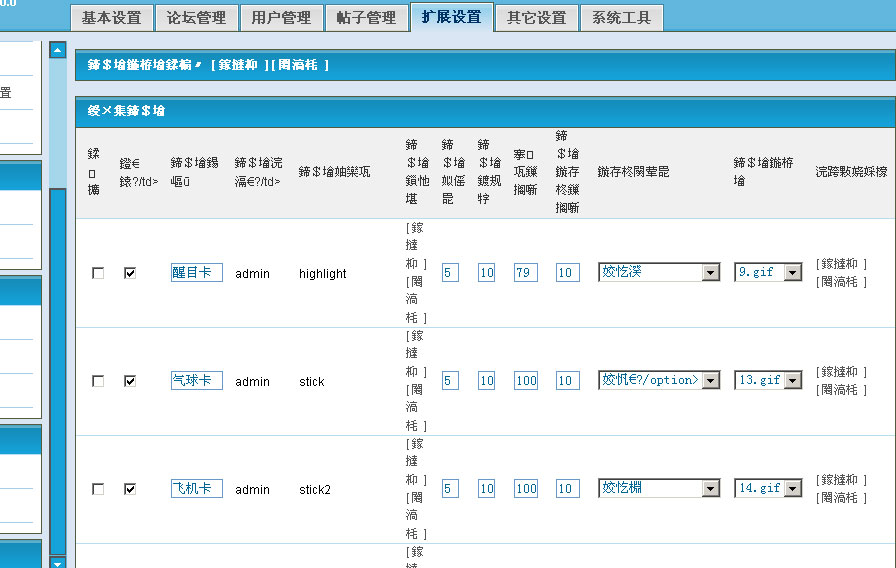This screenshot has height=568, width=896.
Task: Tick the unchecked box in the highlight row
Action: pyautogui.click(x=98, y=273)
